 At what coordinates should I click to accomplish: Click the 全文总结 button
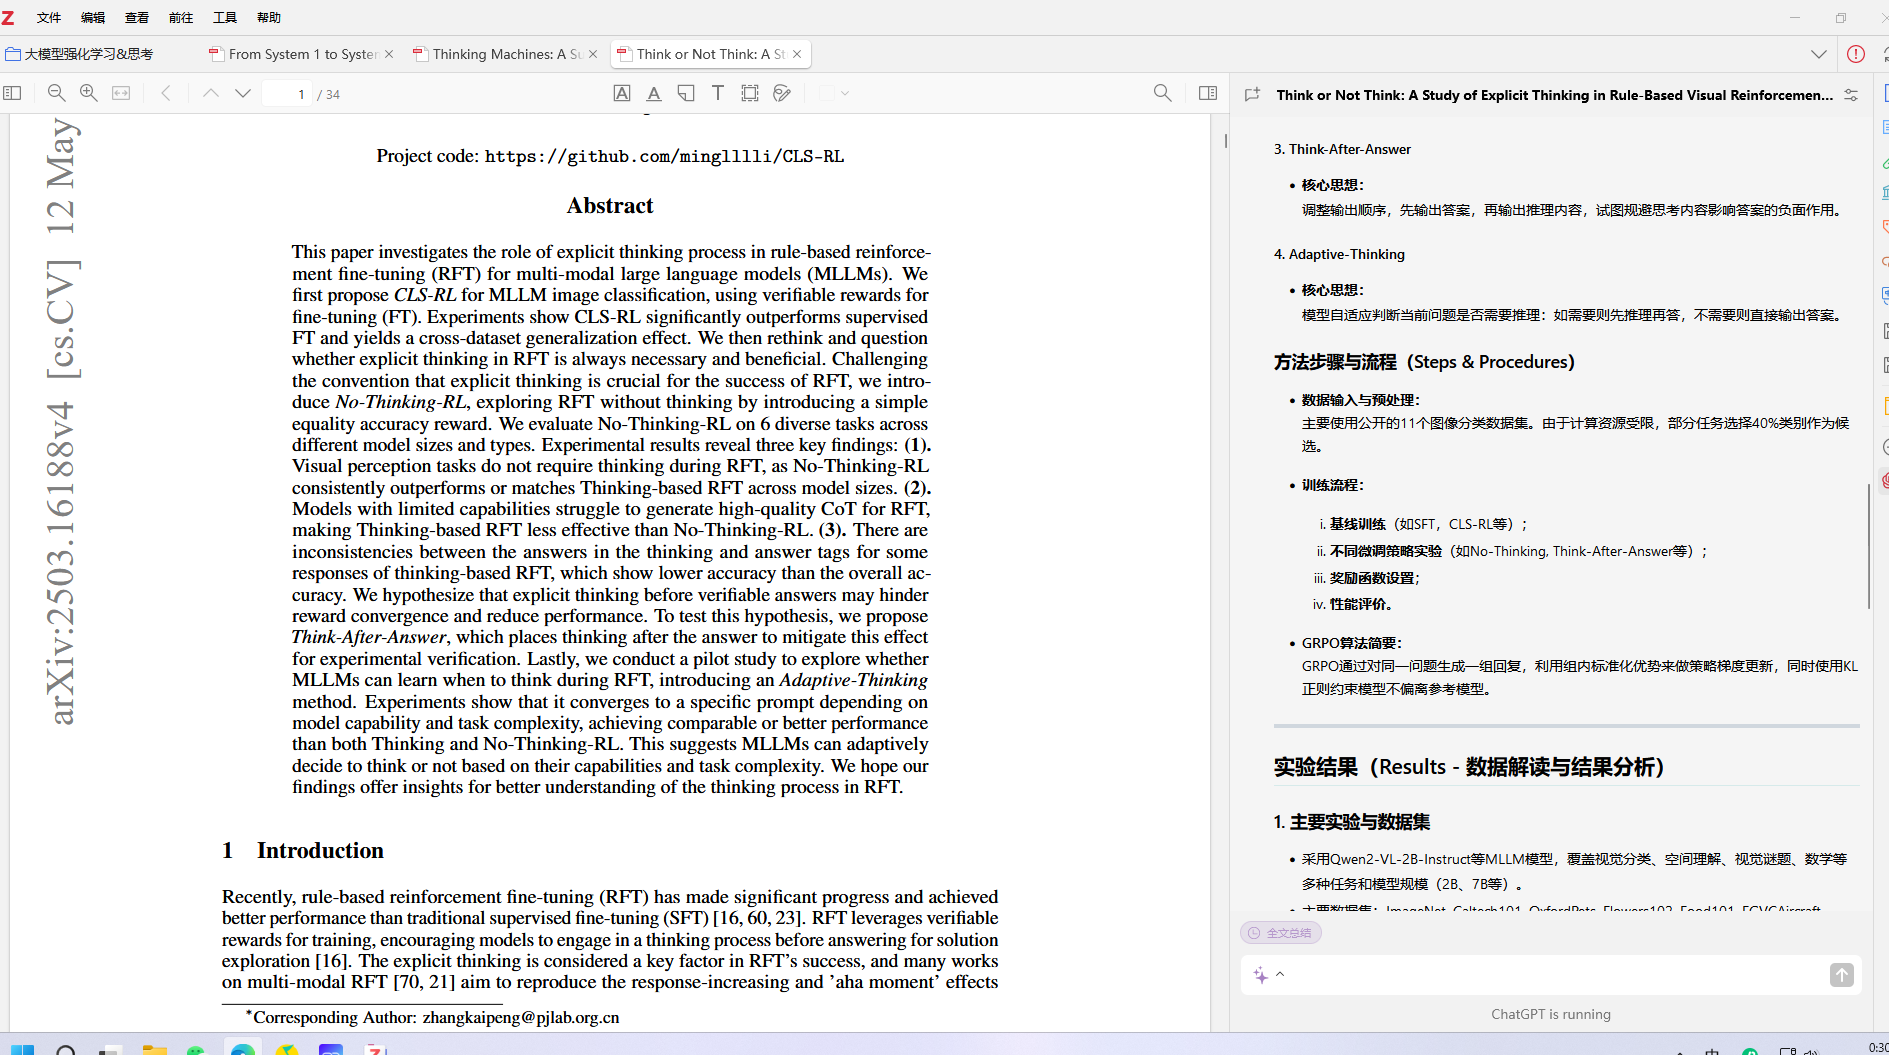click(1281, 933)
